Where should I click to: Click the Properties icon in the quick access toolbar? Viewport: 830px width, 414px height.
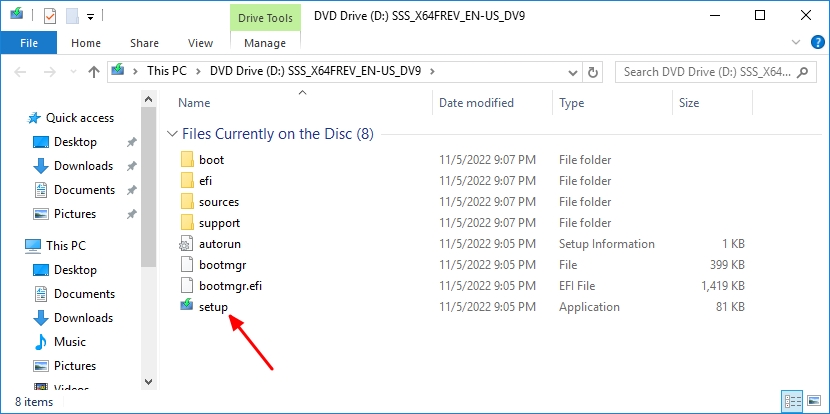click(x=50, y=16)
